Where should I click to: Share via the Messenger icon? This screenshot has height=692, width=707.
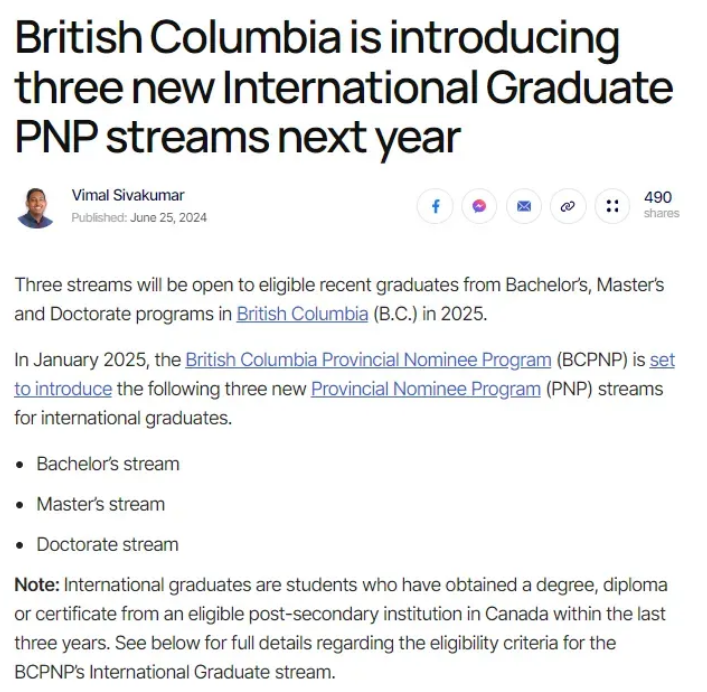[x=479, y=206]
